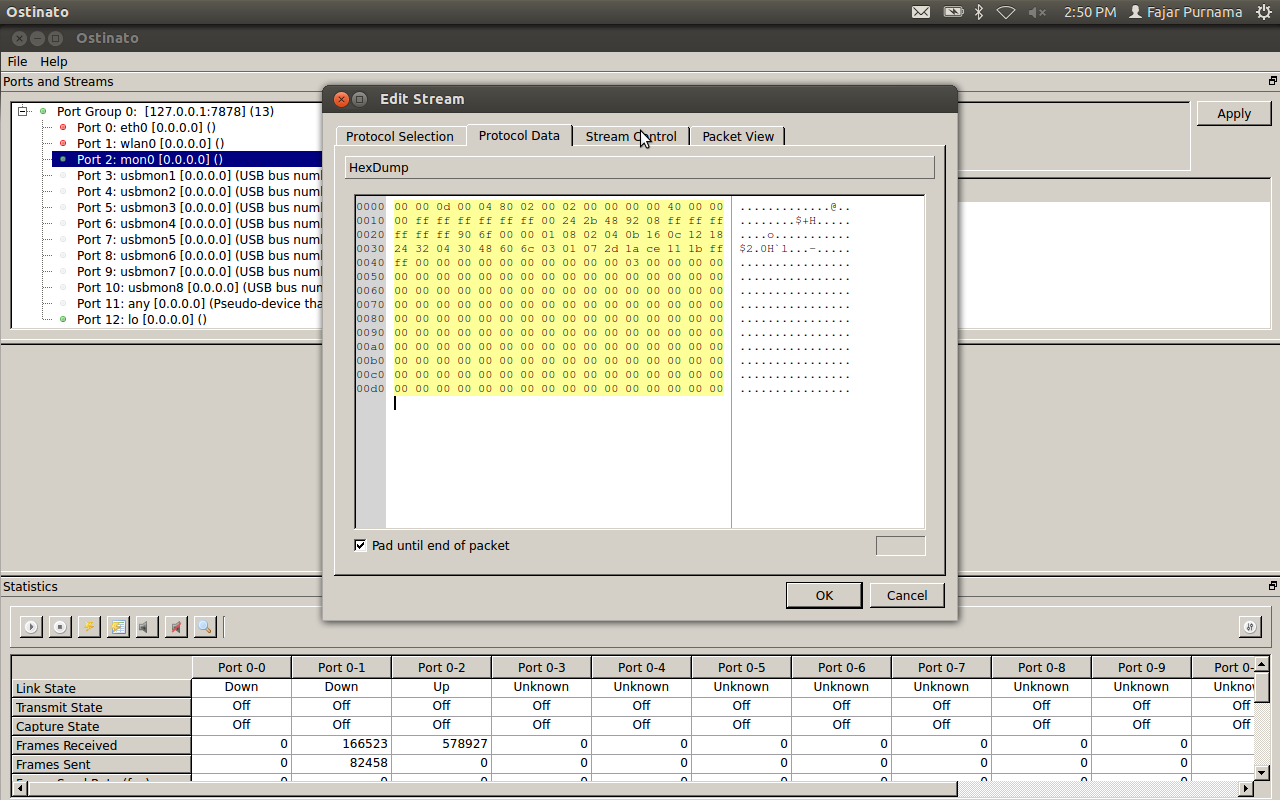Screen dimensions: 1280x800
Task: Stop transmit with the stop icon
Action: point(60,627)
